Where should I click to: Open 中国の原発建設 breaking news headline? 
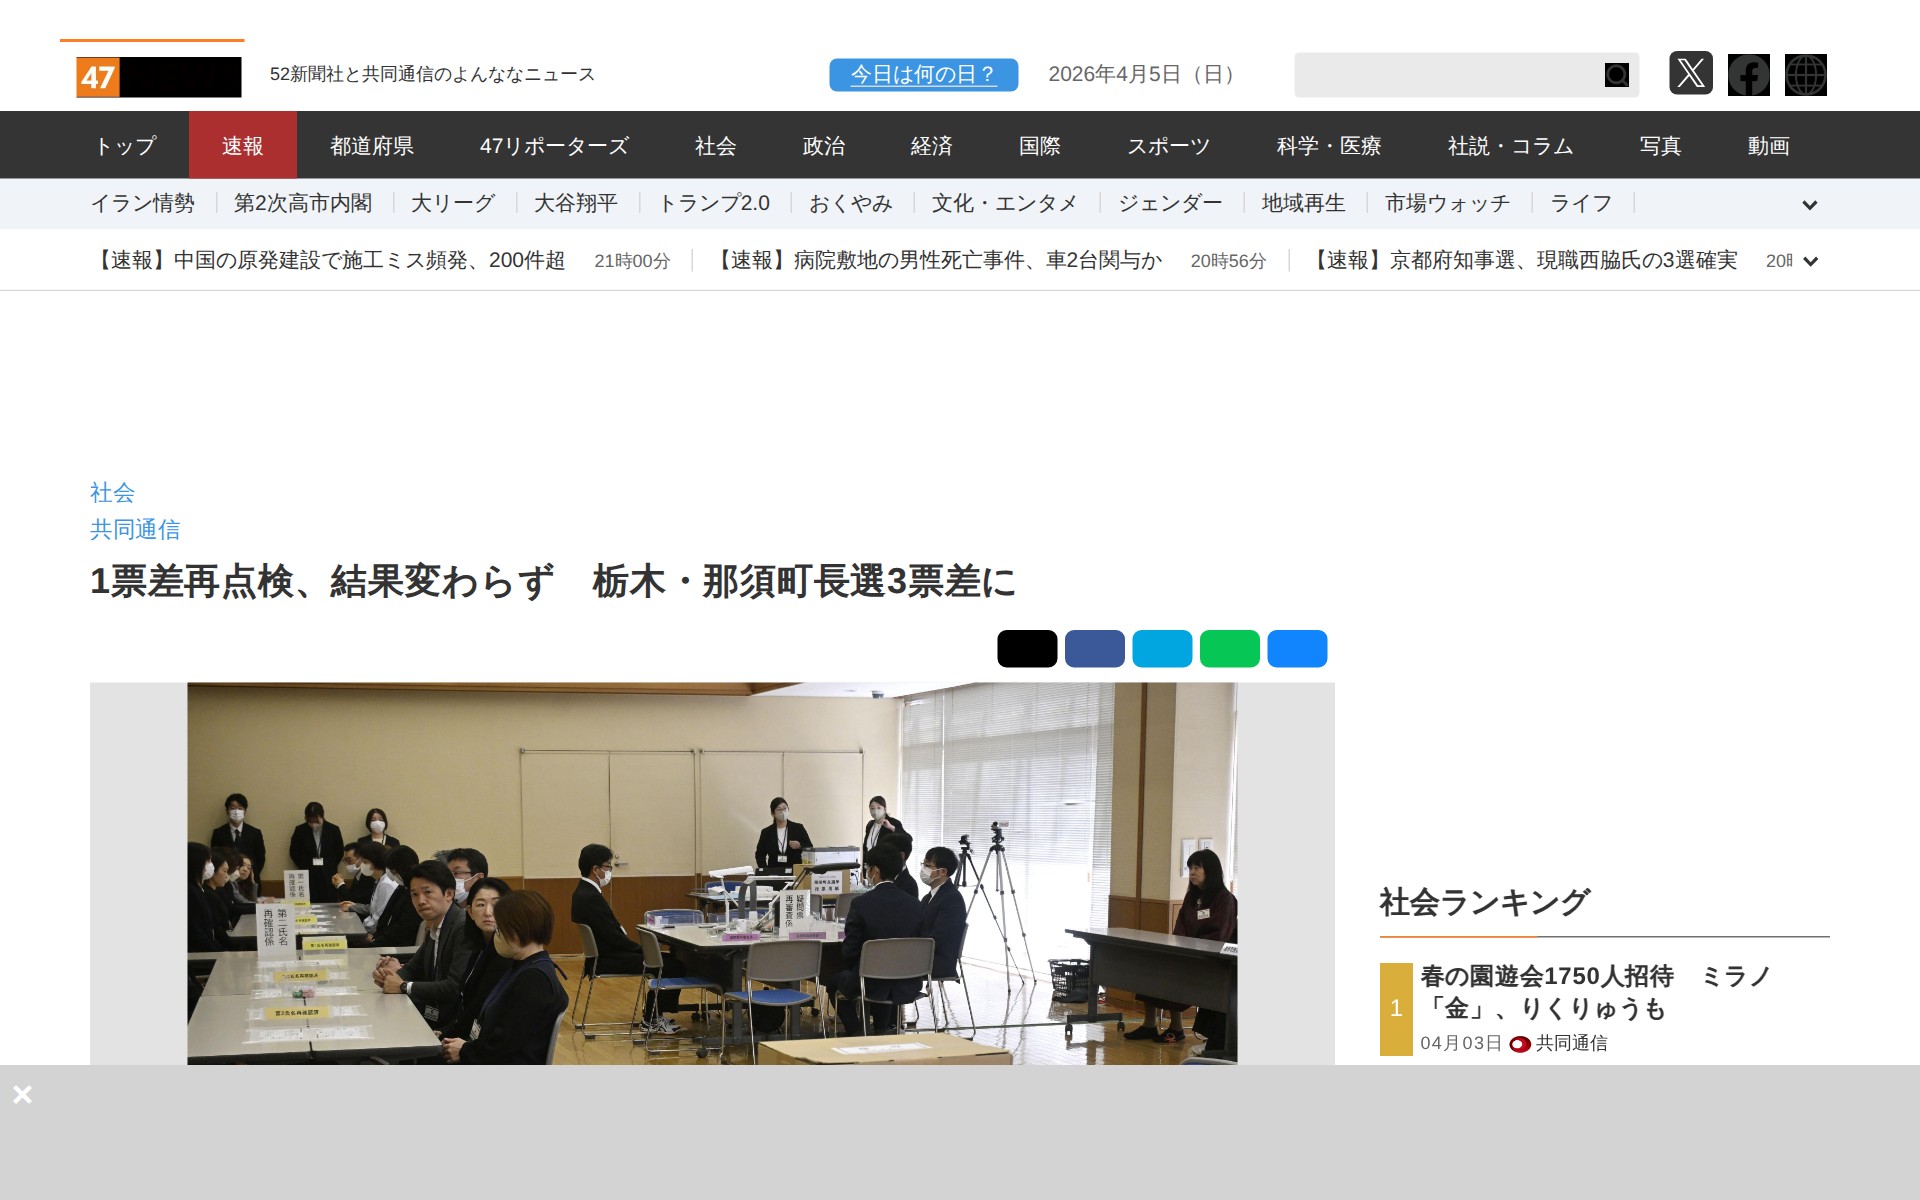pyautogui.click(x=329, y=261)
